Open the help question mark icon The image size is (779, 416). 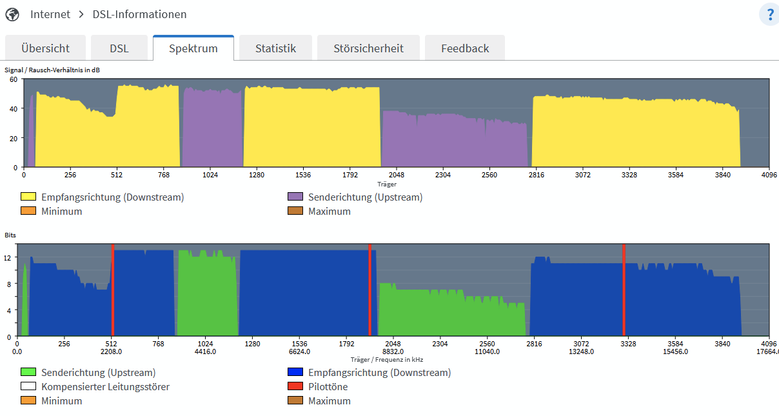(770, 14)
